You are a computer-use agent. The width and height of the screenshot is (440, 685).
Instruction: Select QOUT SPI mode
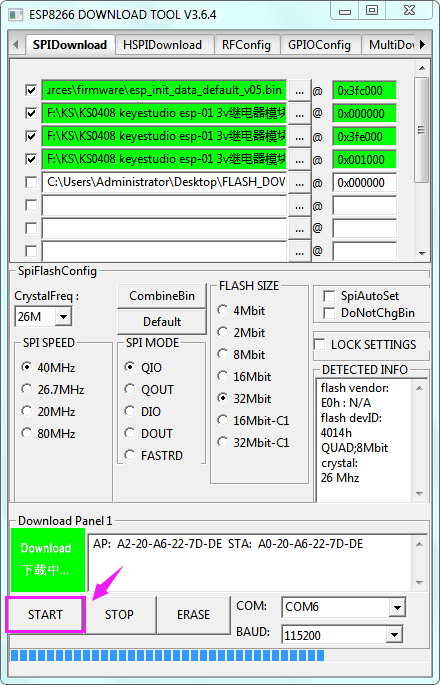coord(149,389)
